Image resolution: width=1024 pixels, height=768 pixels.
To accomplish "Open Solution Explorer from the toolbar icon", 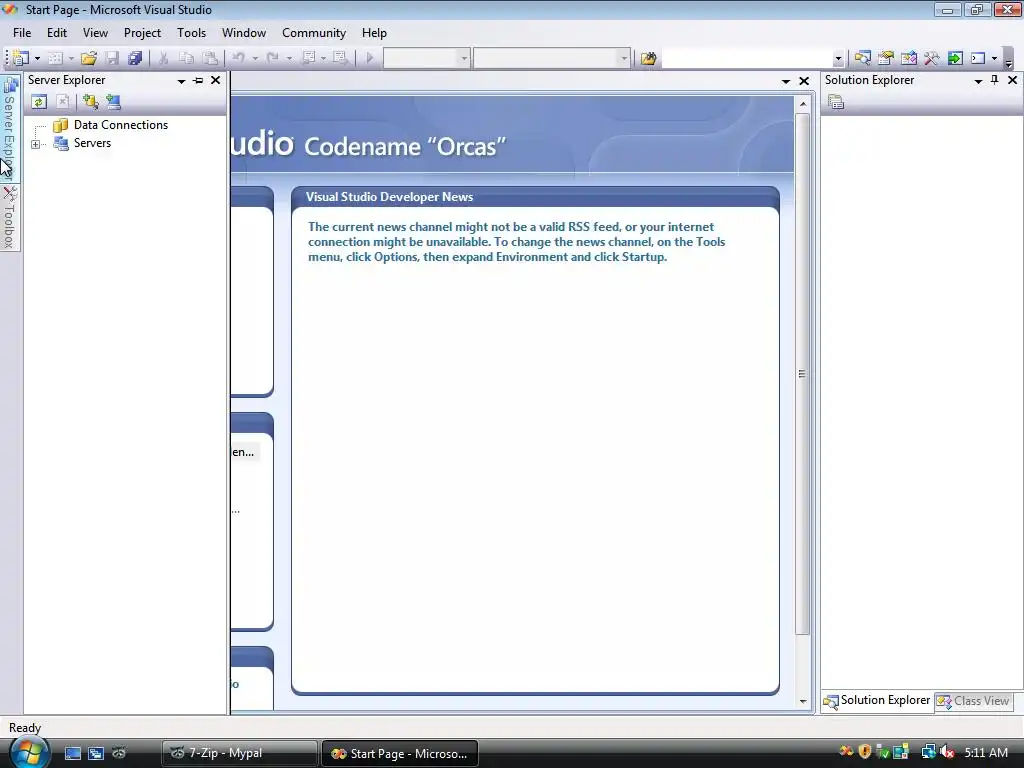I will (x=862, y=58).
